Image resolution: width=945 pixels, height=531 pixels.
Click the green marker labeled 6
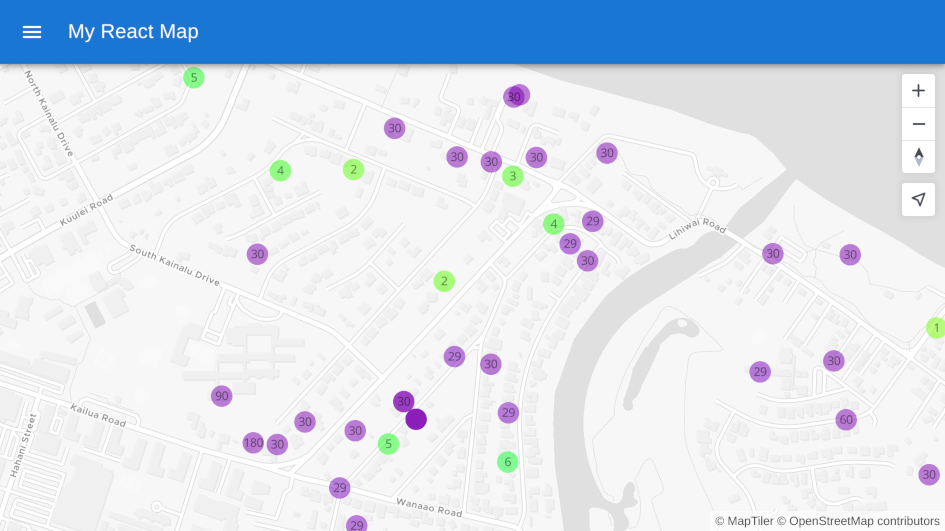click(508, 462)
